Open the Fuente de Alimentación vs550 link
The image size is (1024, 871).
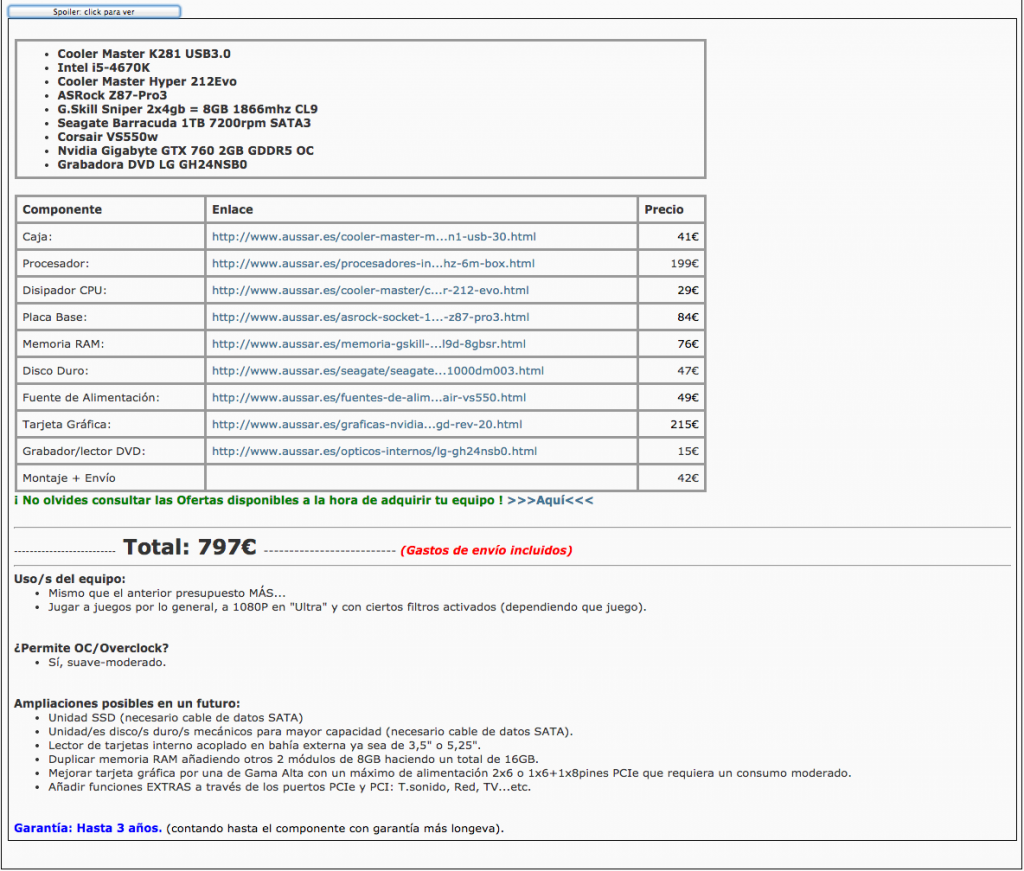[x=368, y=397]
